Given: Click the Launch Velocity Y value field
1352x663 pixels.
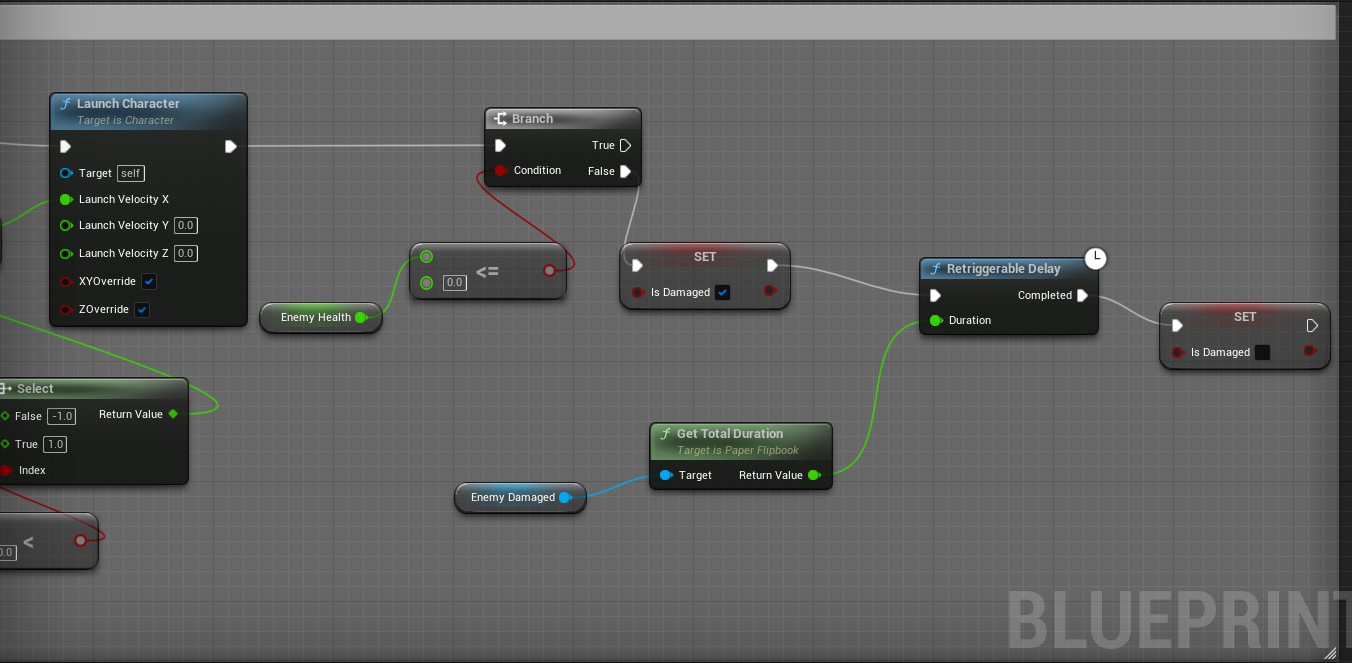Looking at the screenshot, I should tap(185, 226).
